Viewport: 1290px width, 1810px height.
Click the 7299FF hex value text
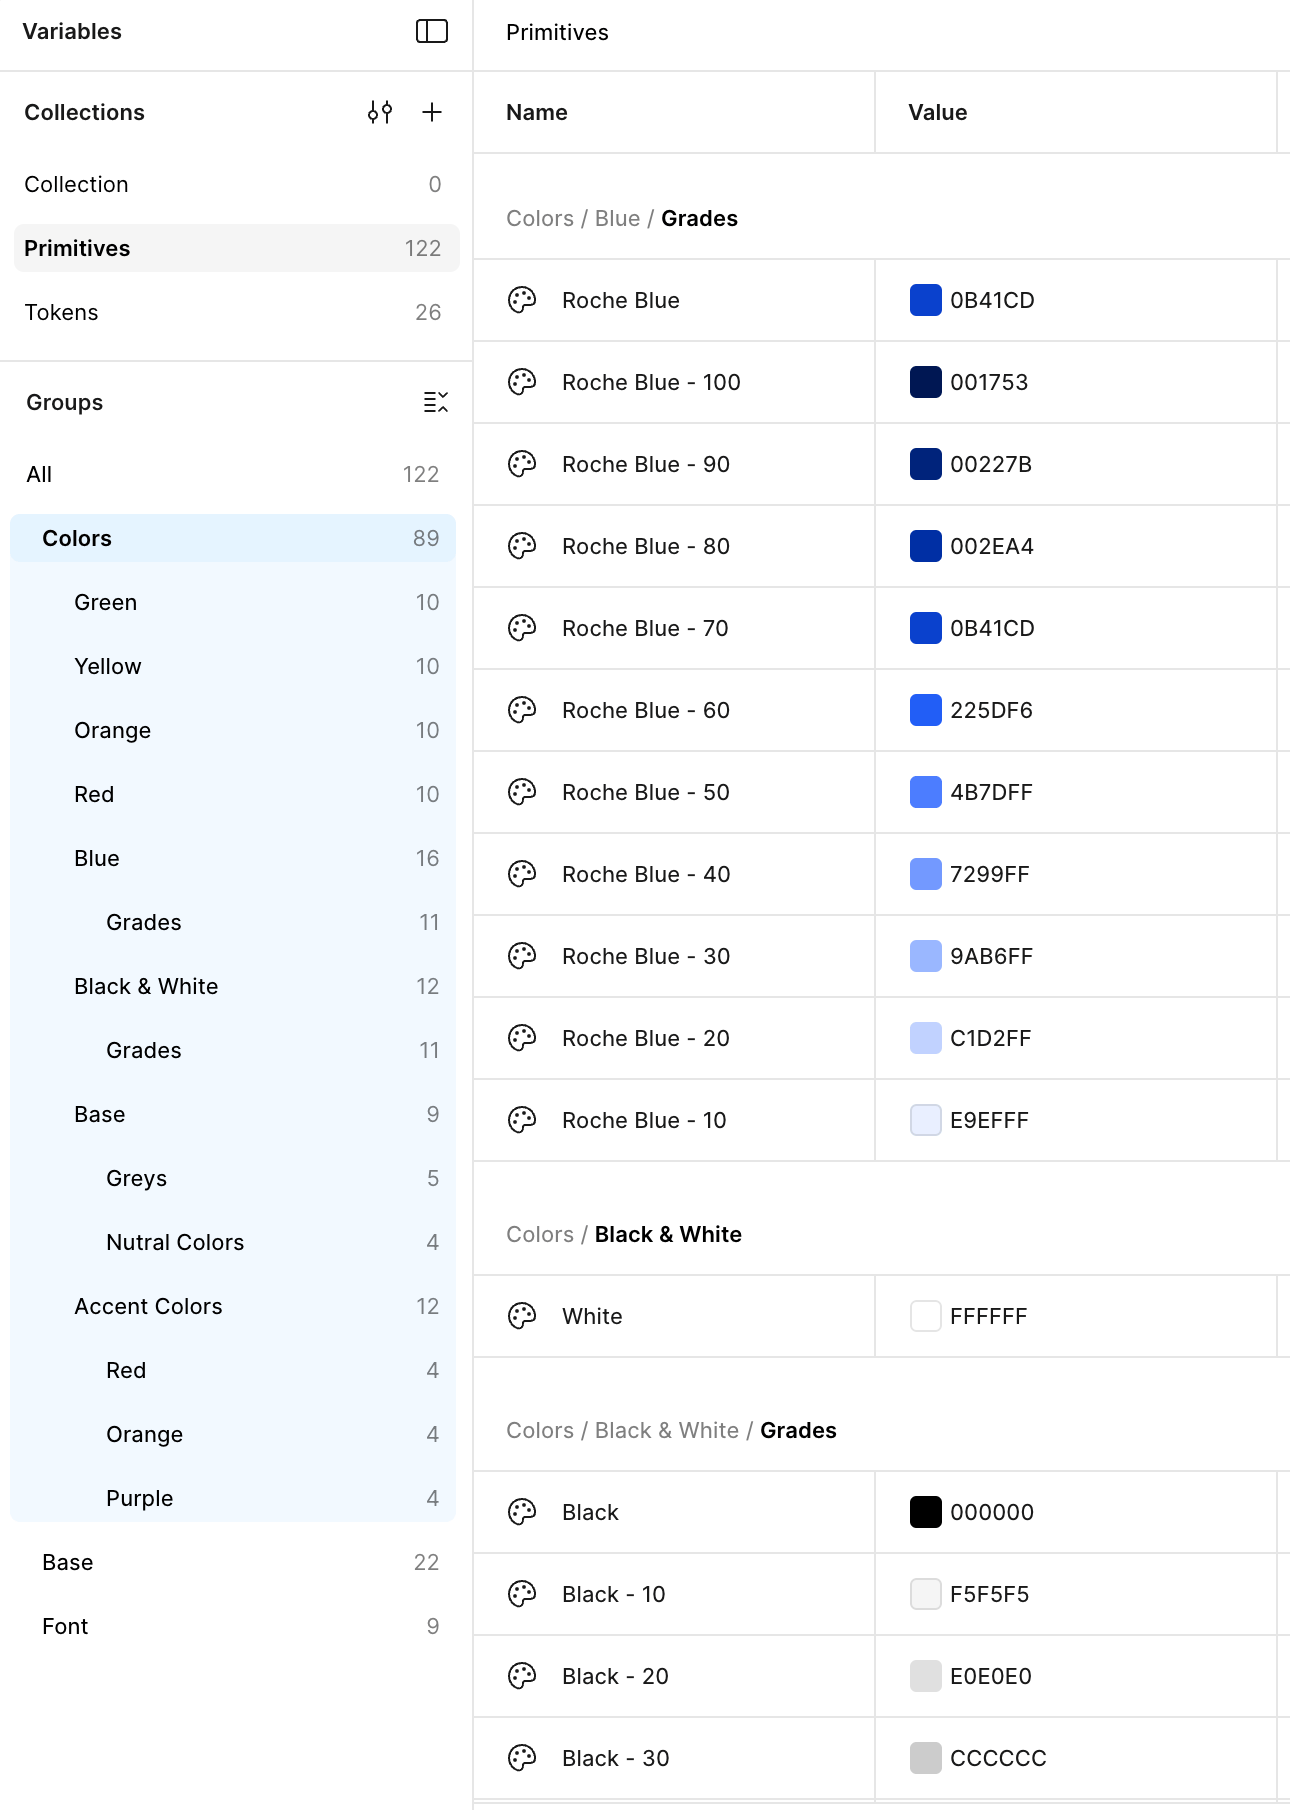pyautogui.click(x=989, y=874)
